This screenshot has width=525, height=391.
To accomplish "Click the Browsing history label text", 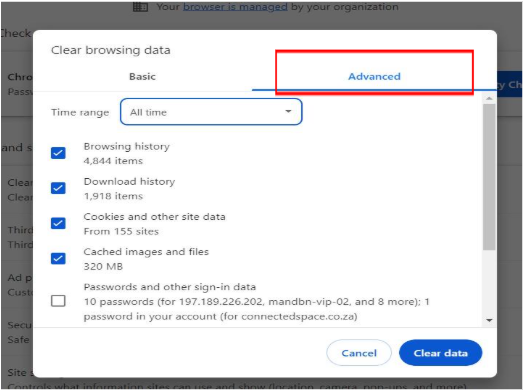I will click(127, 146).
